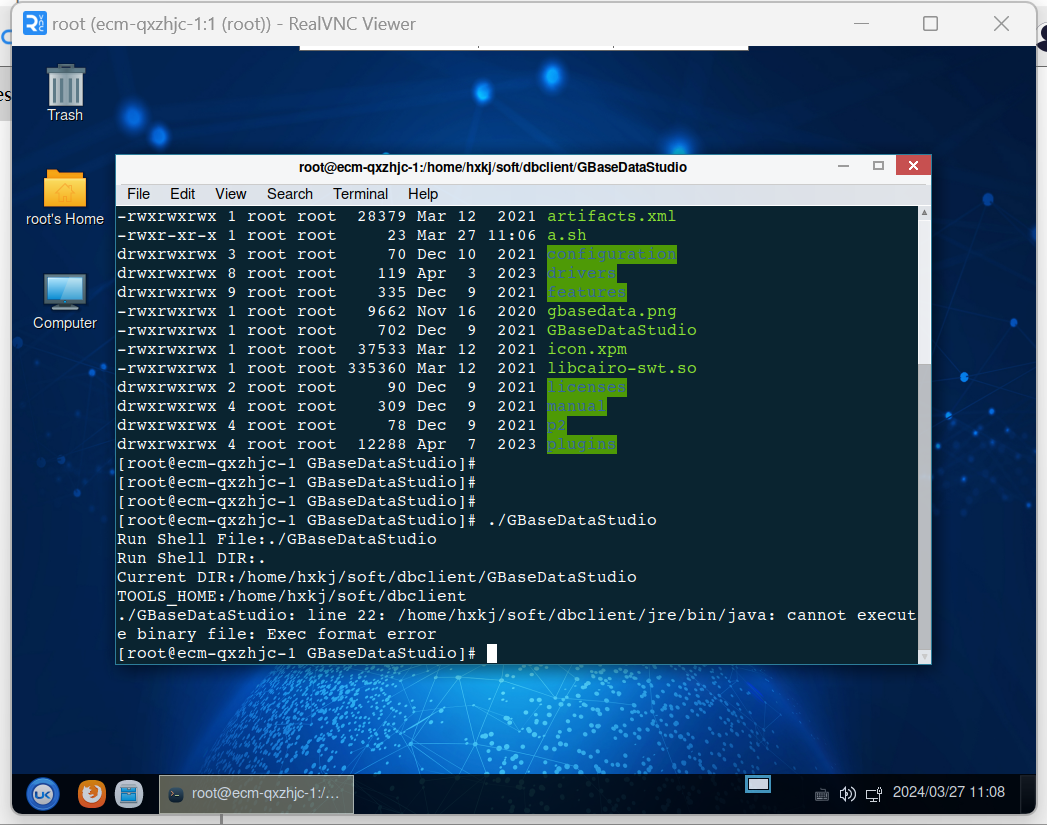Image resolution: width=1047 pixels, height=825 pixels.
Task: Maximize the terminal window
Action: pos(878,166)
